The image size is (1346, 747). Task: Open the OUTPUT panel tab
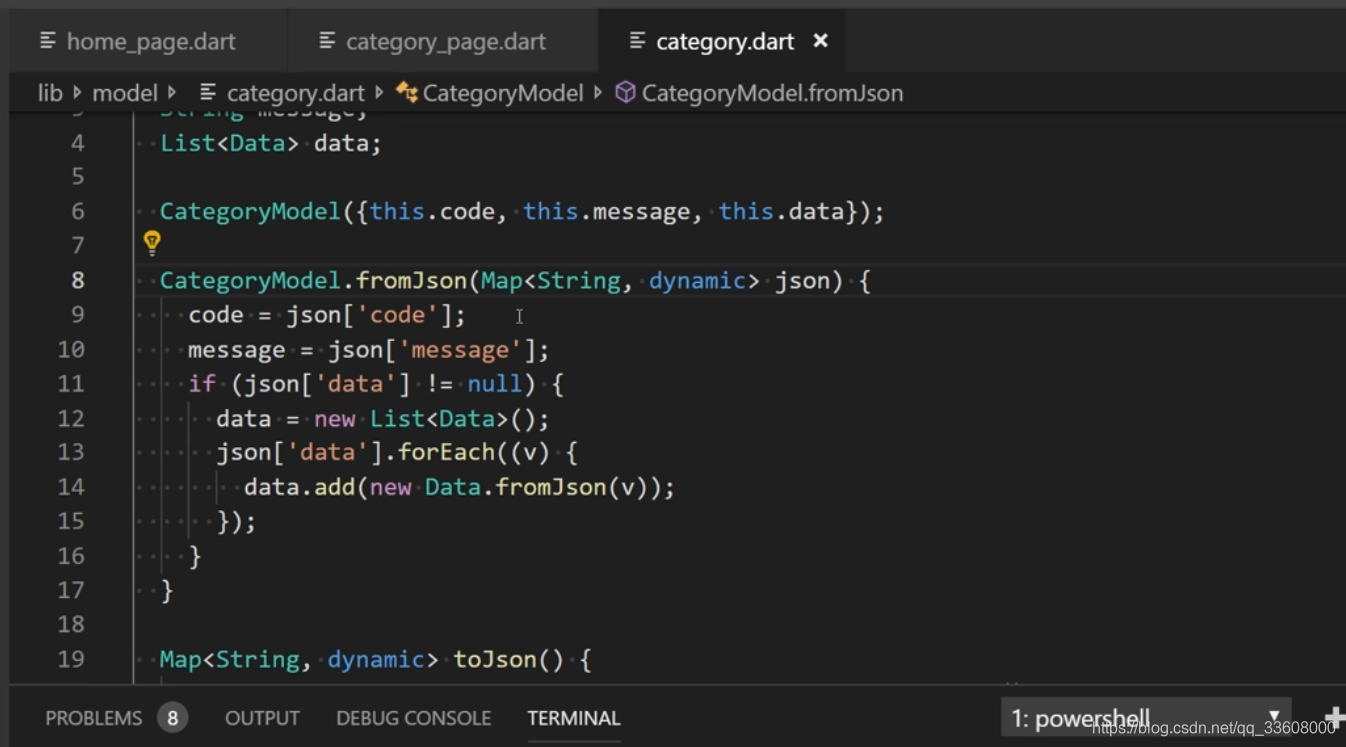click(262, 718)
